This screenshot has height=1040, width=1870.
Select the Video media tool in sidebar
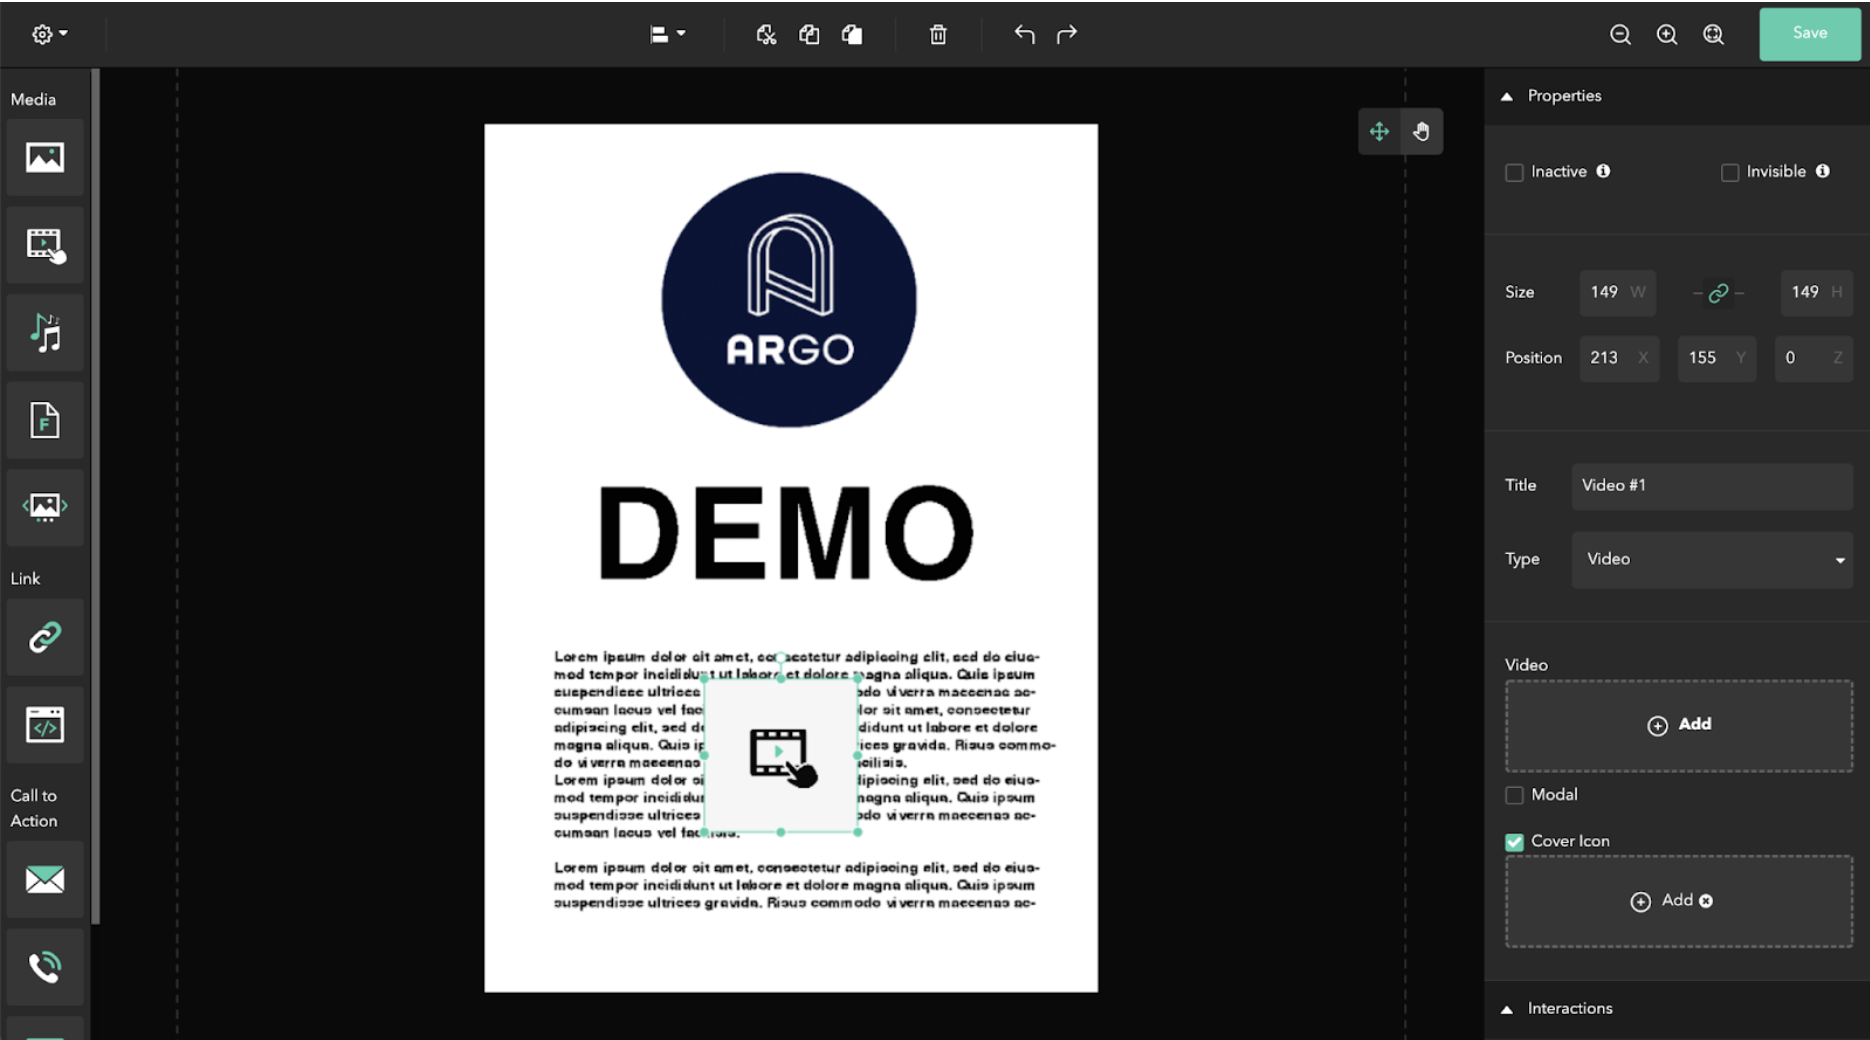[x=45, y=245]
